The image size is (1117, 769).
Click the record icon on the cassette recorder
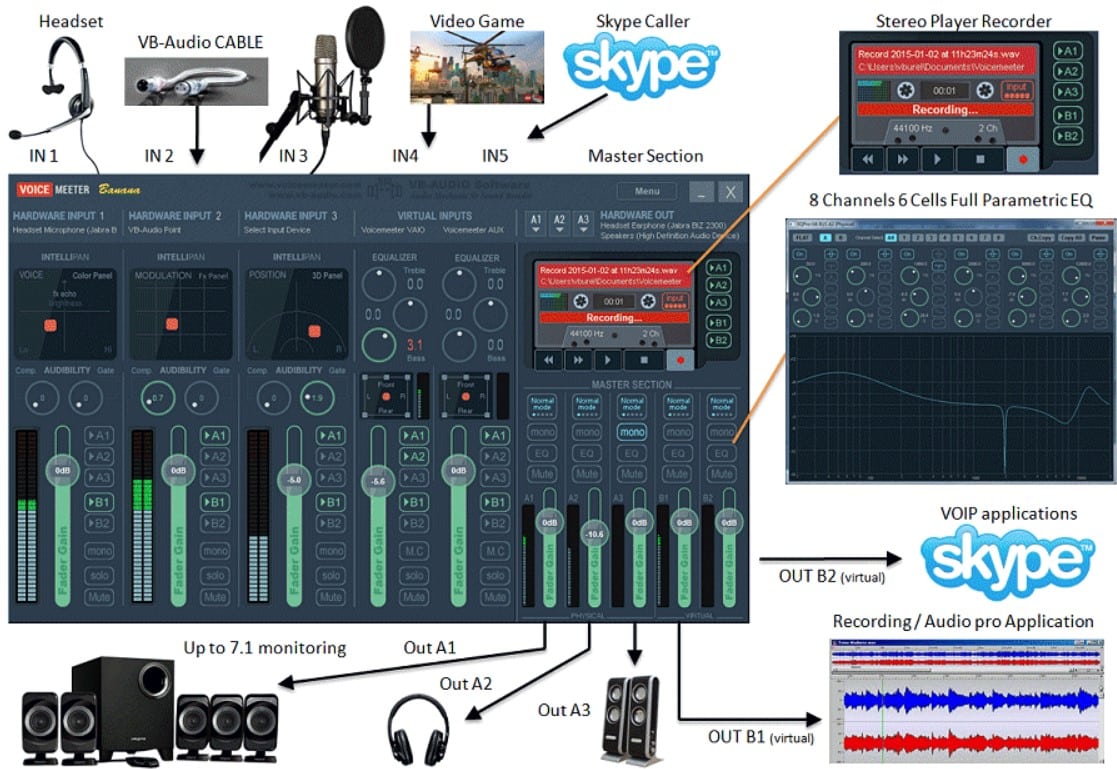point(680,360)
